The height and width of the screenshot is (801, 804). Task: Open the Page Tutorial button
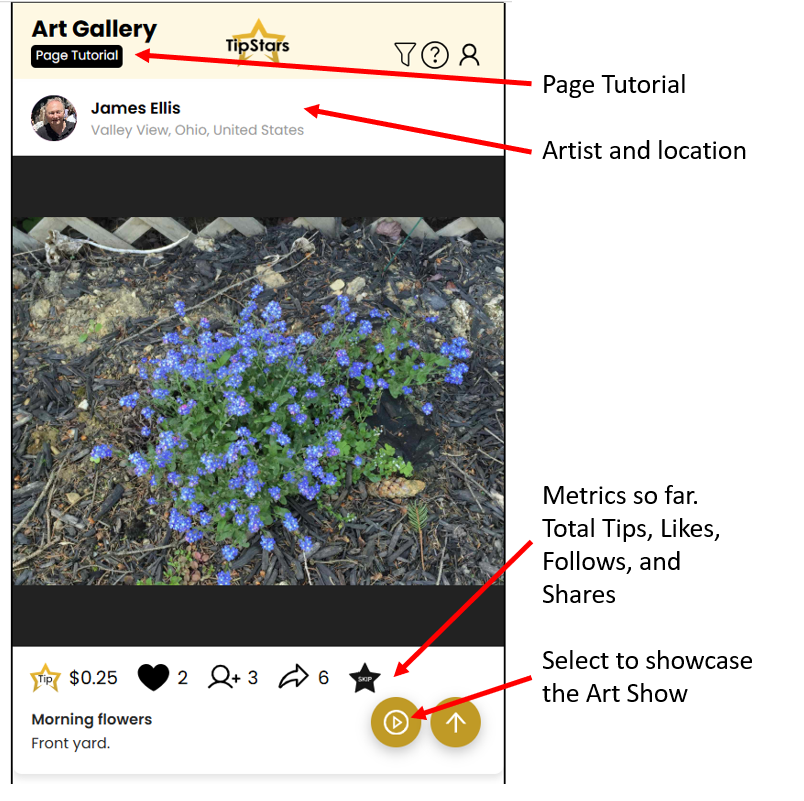click(x=77, y=56)
